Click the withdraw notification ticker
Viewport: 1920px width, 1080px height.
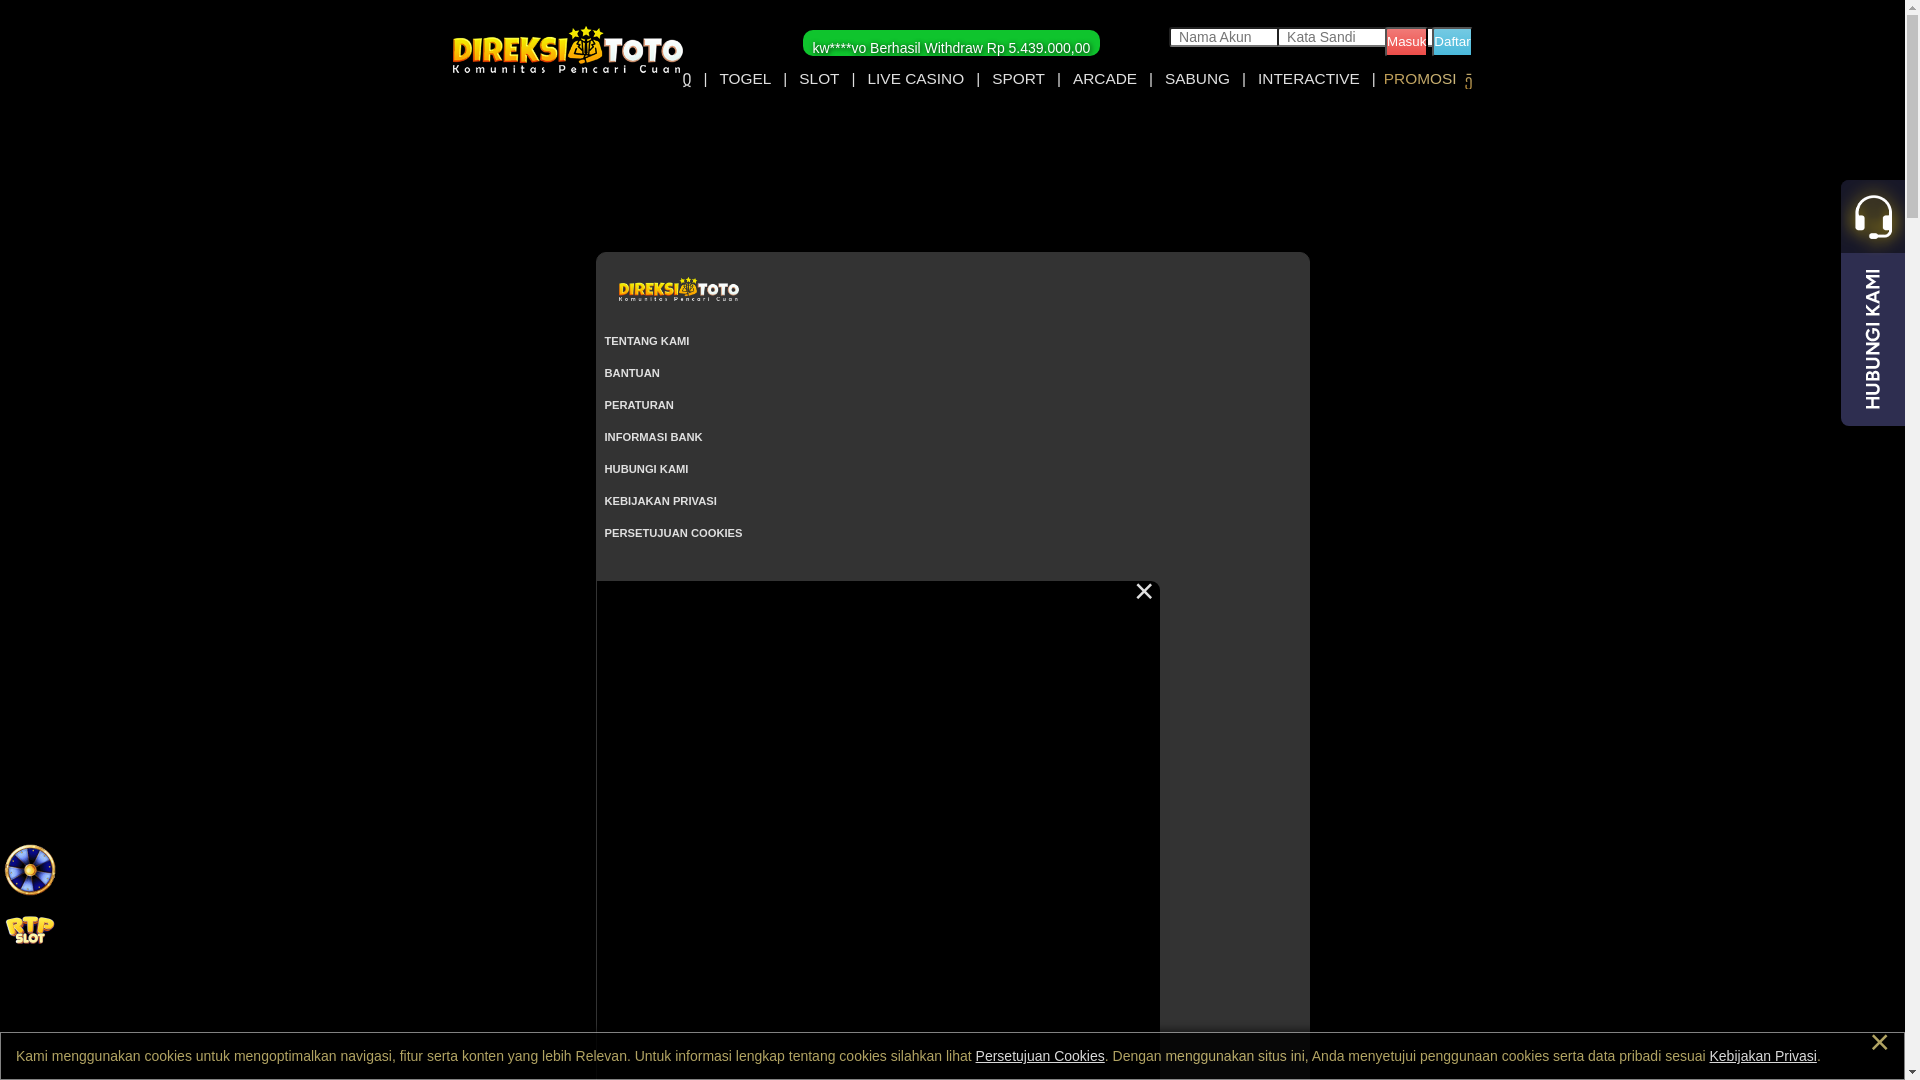[951, 43]
